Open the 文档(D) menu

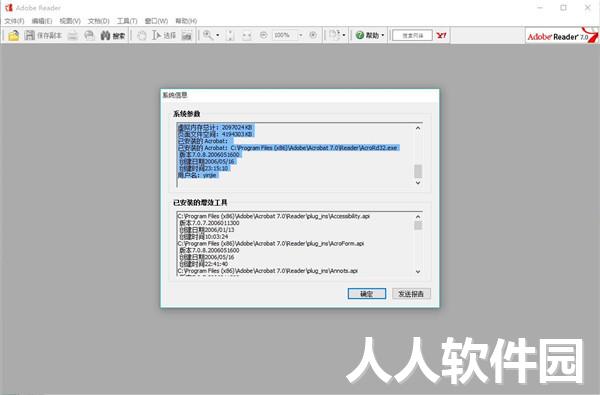click(99, 21)
